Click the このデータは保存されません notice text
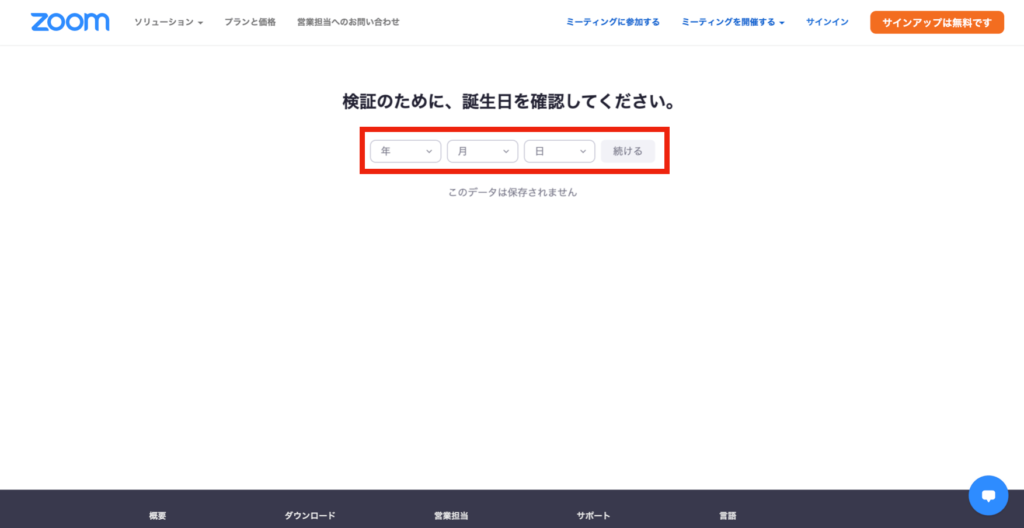The width and height of the screenshot is (1024, 528). tap(512, 192)
